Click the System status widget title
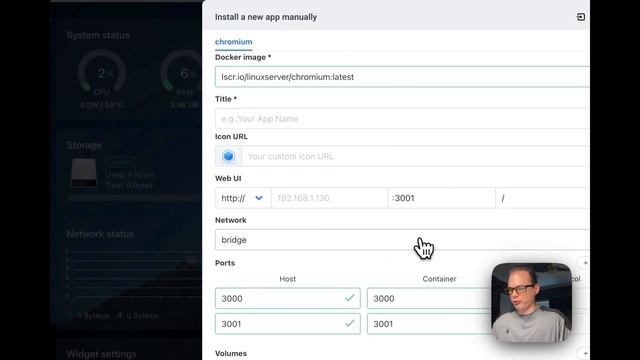This screenshot has height=360, width=640. coord(98,36)
